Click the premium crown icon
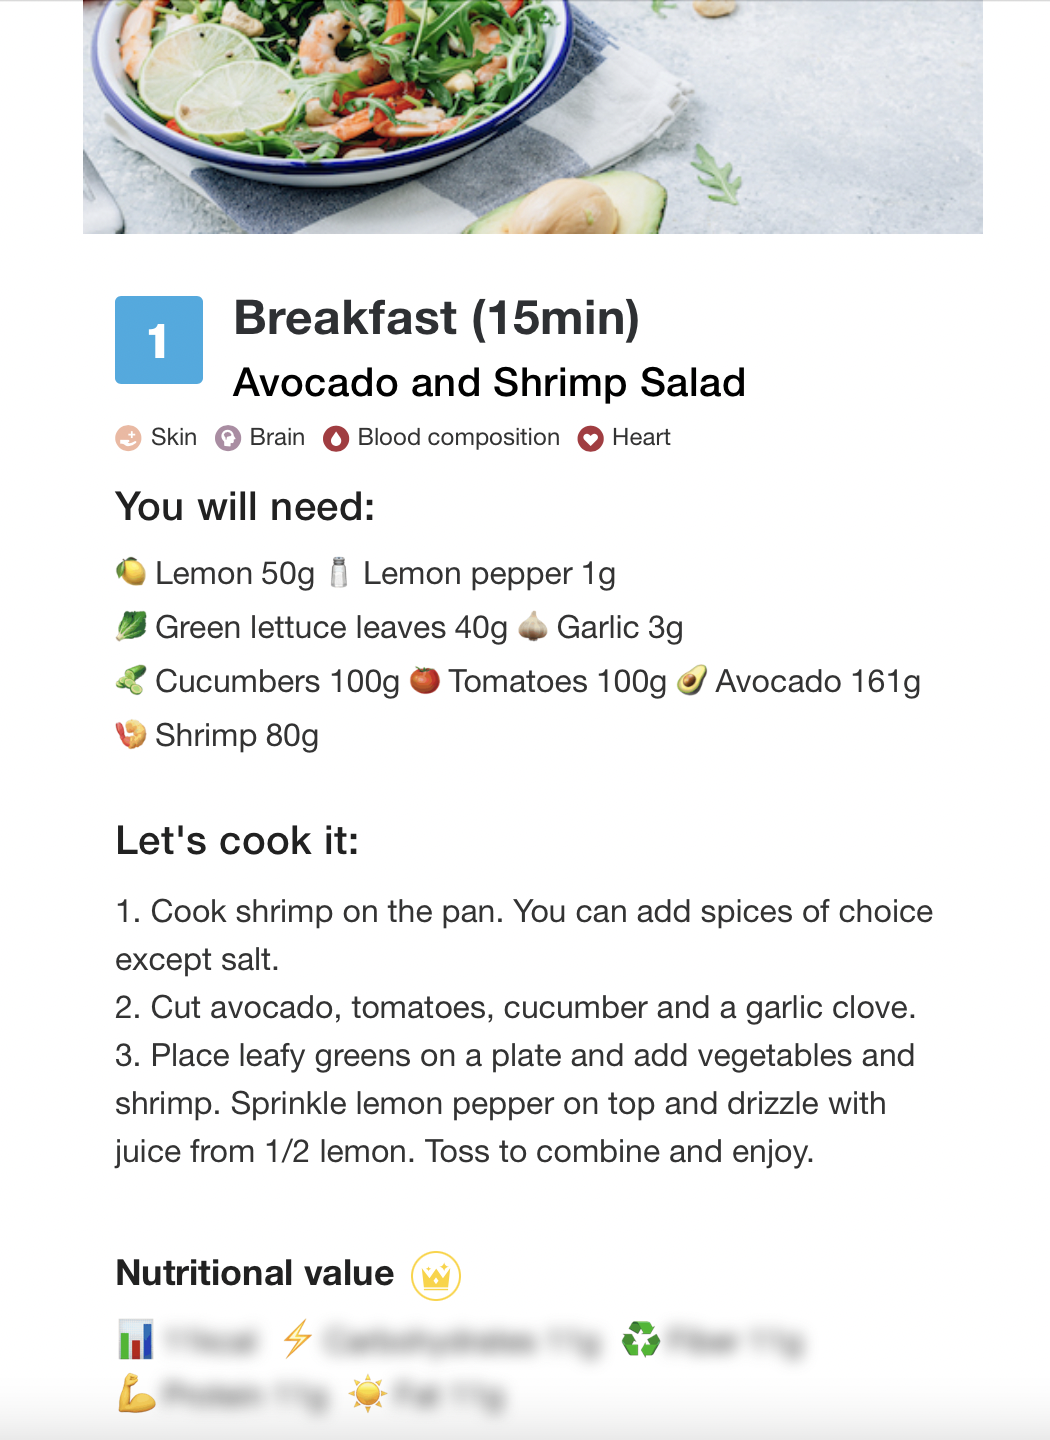The image size is (1050, 1440). (436, 1276)
